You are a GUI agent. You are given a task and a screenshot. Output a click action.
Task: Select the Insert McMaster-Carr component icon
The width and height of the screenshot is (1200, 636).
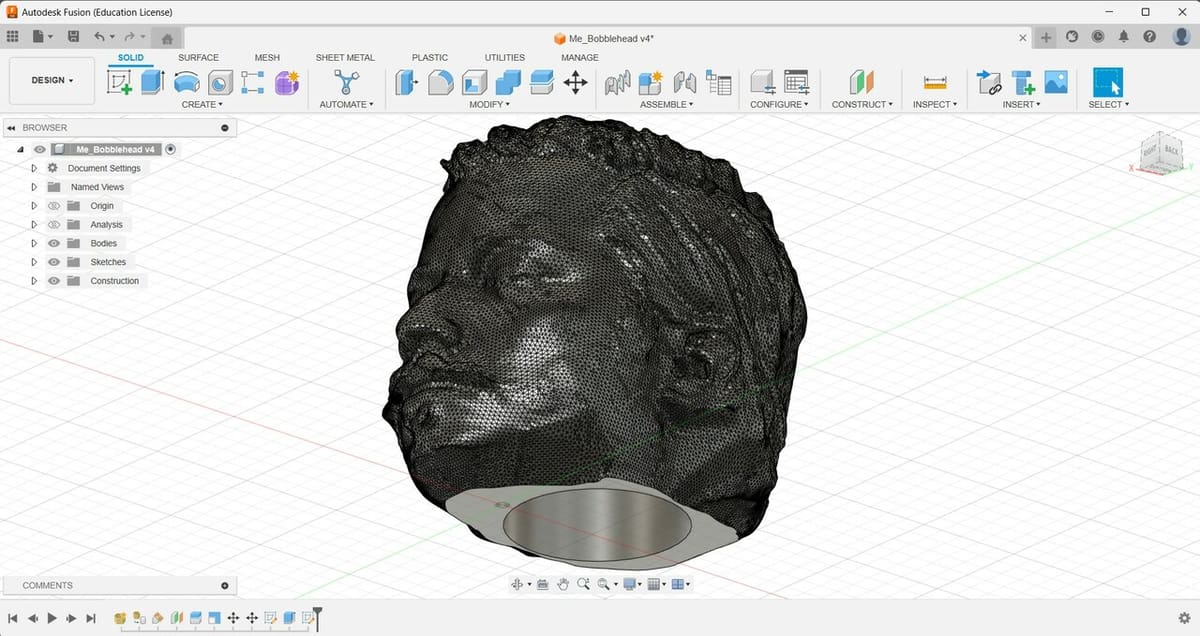coord(1023,83)
